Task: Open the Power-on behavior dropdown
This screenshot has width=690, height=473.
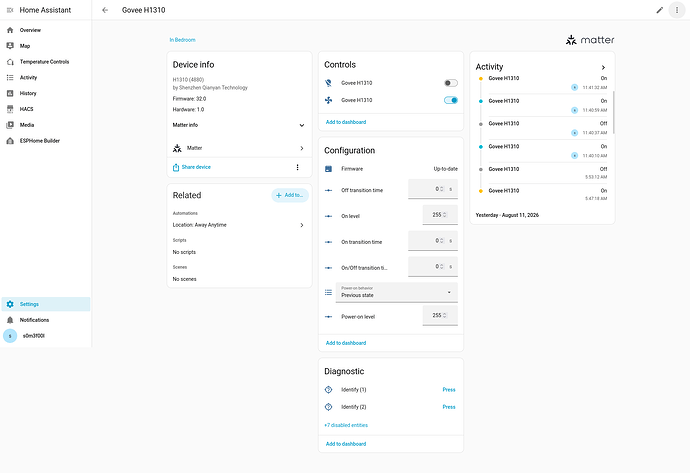Action: [x=396, y=292]
